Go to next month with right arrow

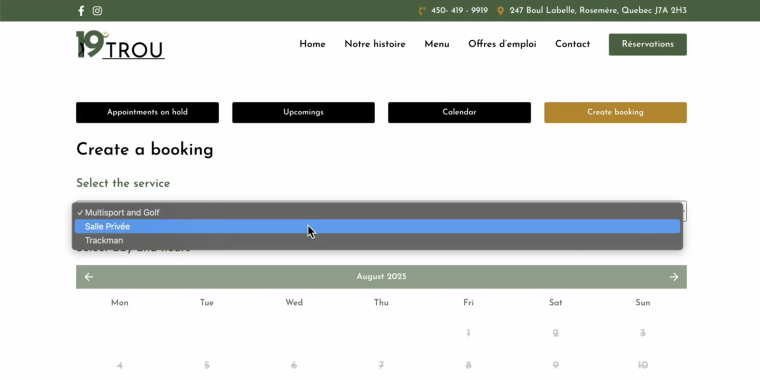tap(674, 277)
